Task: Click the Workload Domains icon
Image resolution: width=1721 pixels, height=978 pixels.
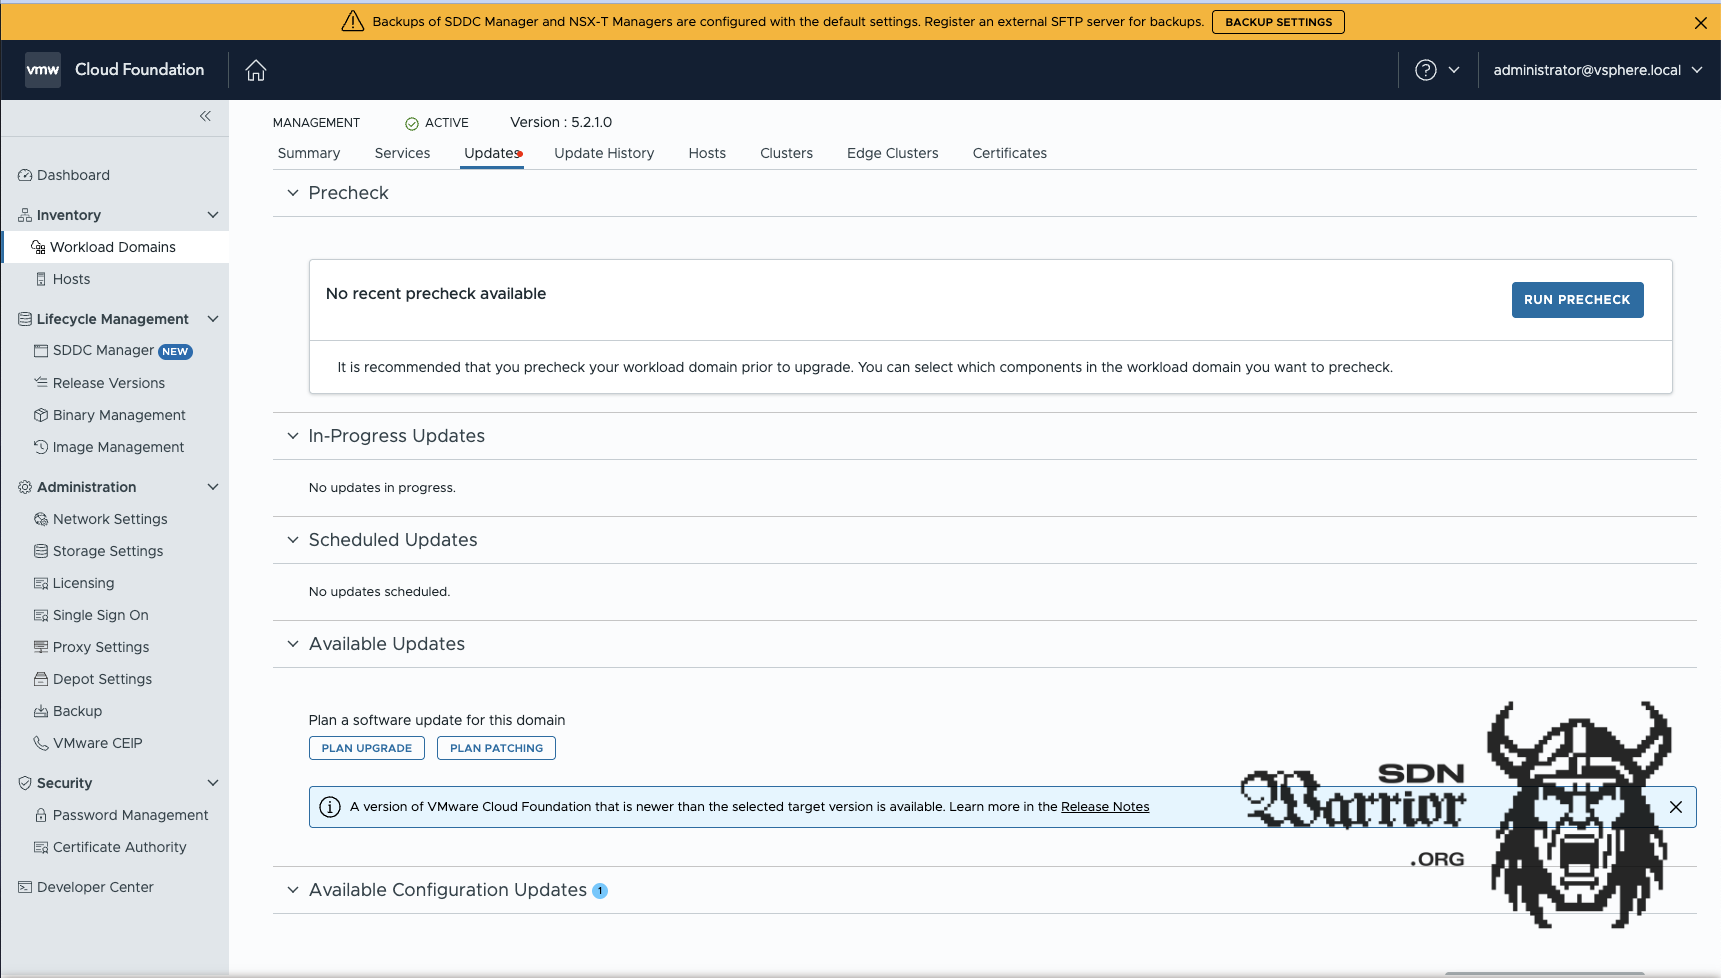Action: point(38,247)
